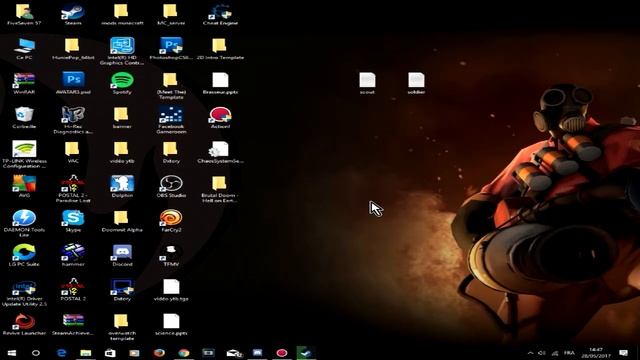Select the Brutal Doom - Hell on Earth folder
The height and width of the screenshot is (360, 640).
220,189
